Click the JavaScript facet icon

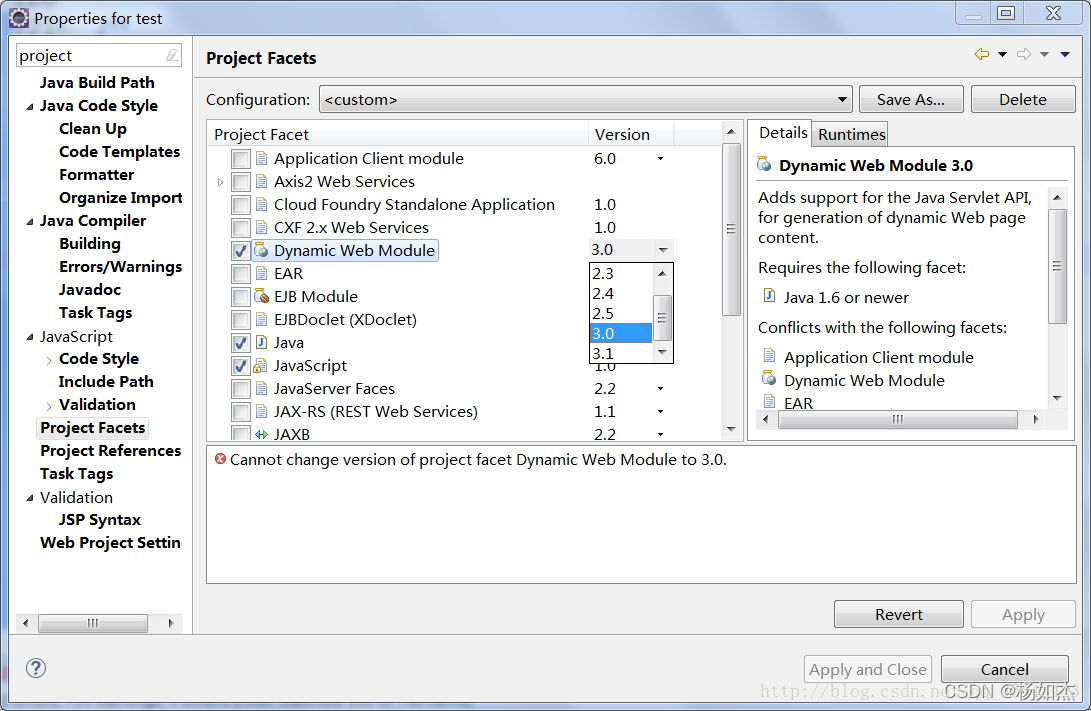pyautogui.click(x=261, y=365)
